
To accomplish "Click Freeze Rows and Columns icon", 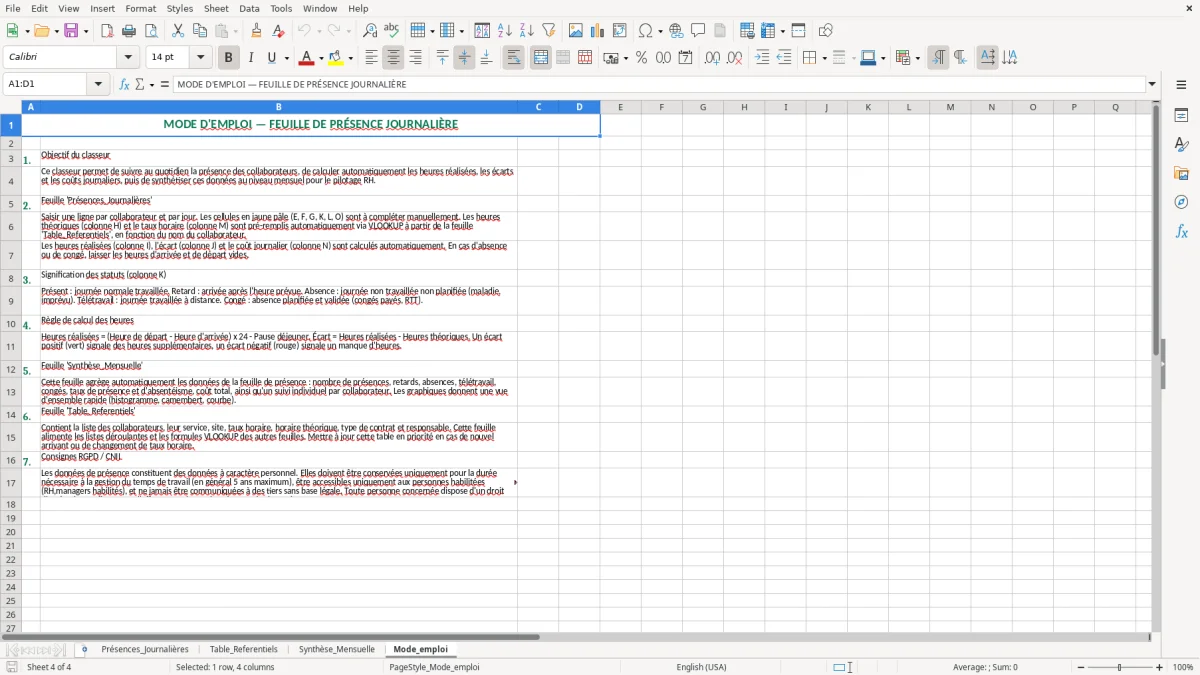I will click(768, 31).
